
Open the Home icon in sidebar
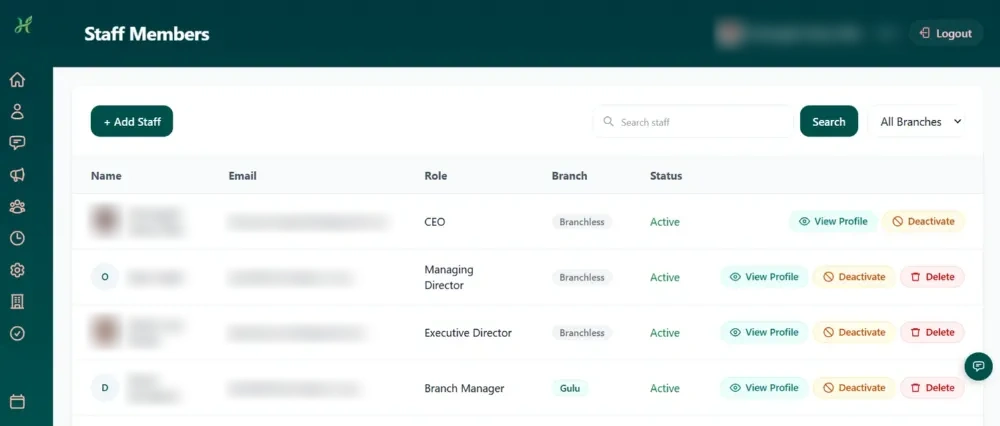(x=17, y=80)
